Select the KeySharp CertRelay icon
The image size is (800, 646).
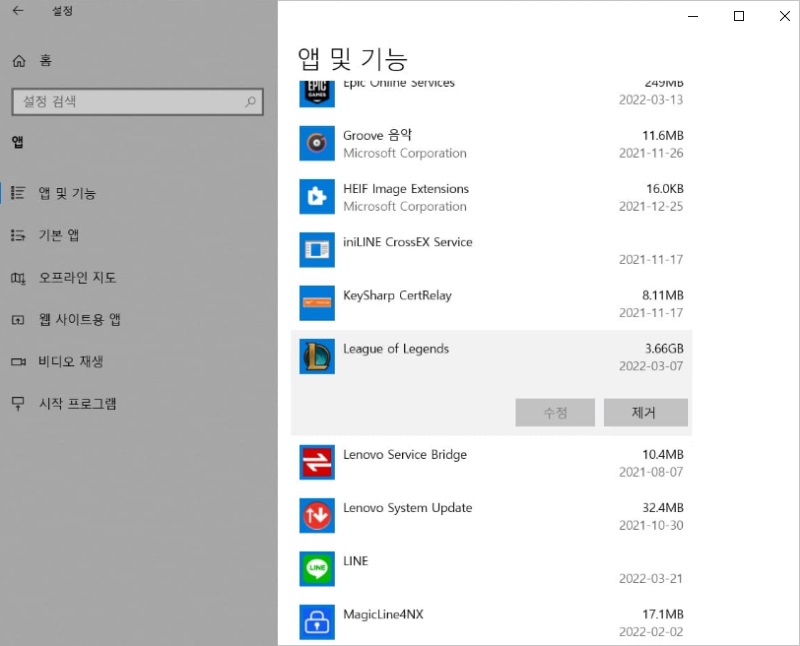click(x=317, y=303)
